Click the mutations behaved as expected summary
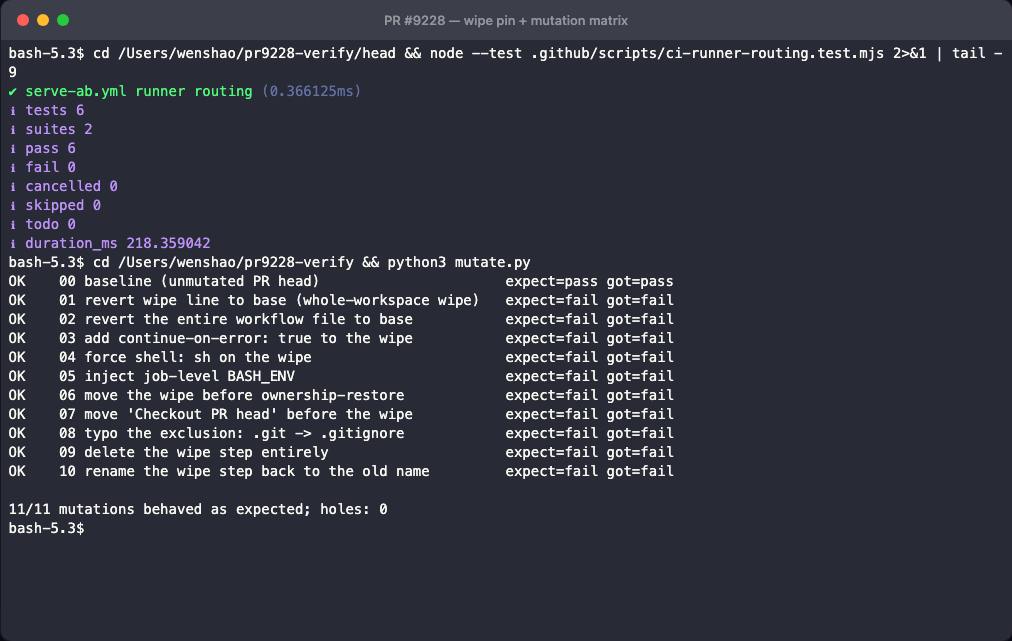1012x641 pixels. [x=197, y=509]
